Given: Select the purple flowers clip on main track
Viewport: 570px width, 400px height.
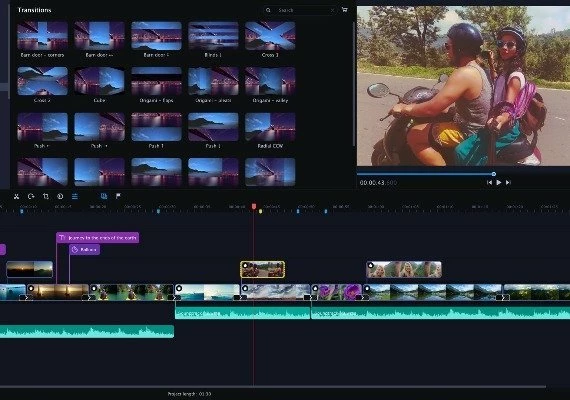Looking at the screenshot, I should point(337,292).
